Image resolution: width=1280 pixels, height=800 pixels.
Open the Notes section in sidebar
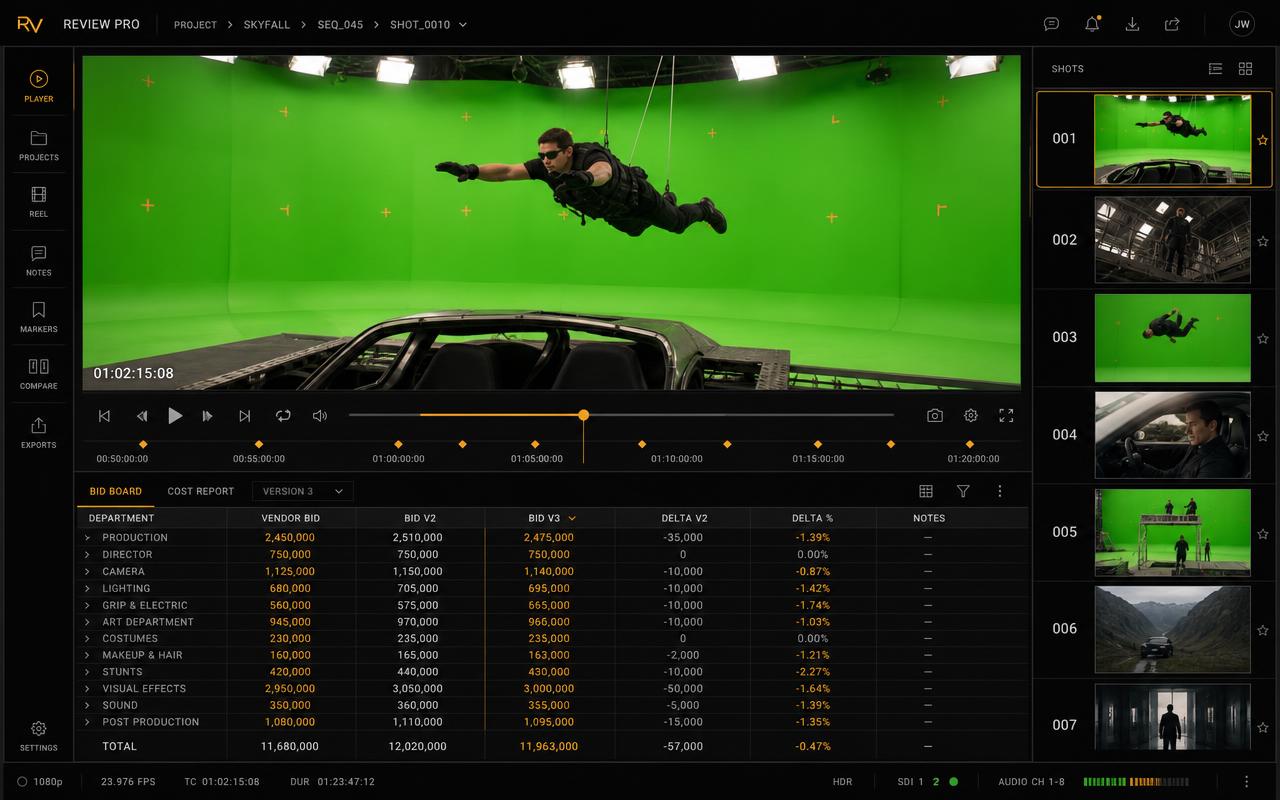point(38,260)
